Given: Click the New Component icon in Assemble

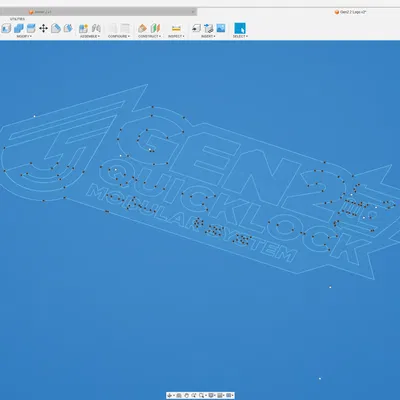Looking at the screenshot, I should click(83, 28).
